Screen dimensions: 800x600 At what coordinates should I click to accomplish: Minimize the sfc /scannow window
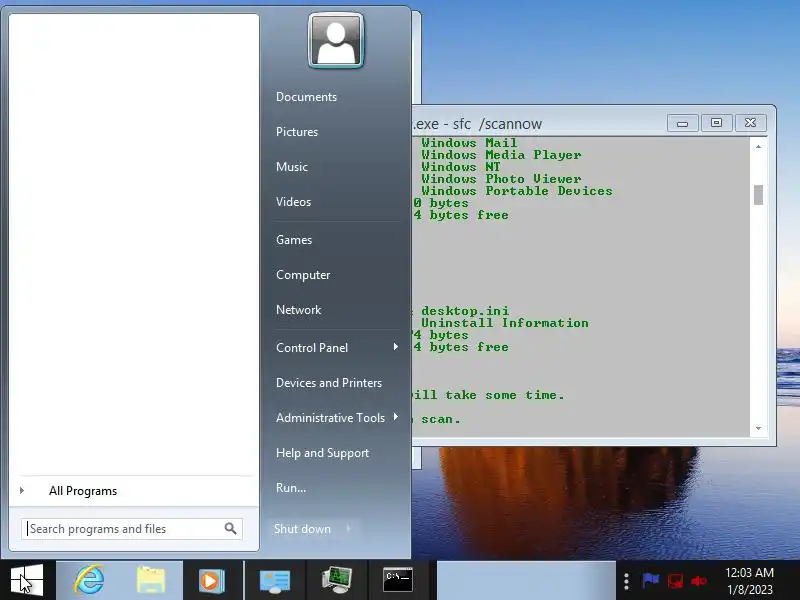(683, 123)
